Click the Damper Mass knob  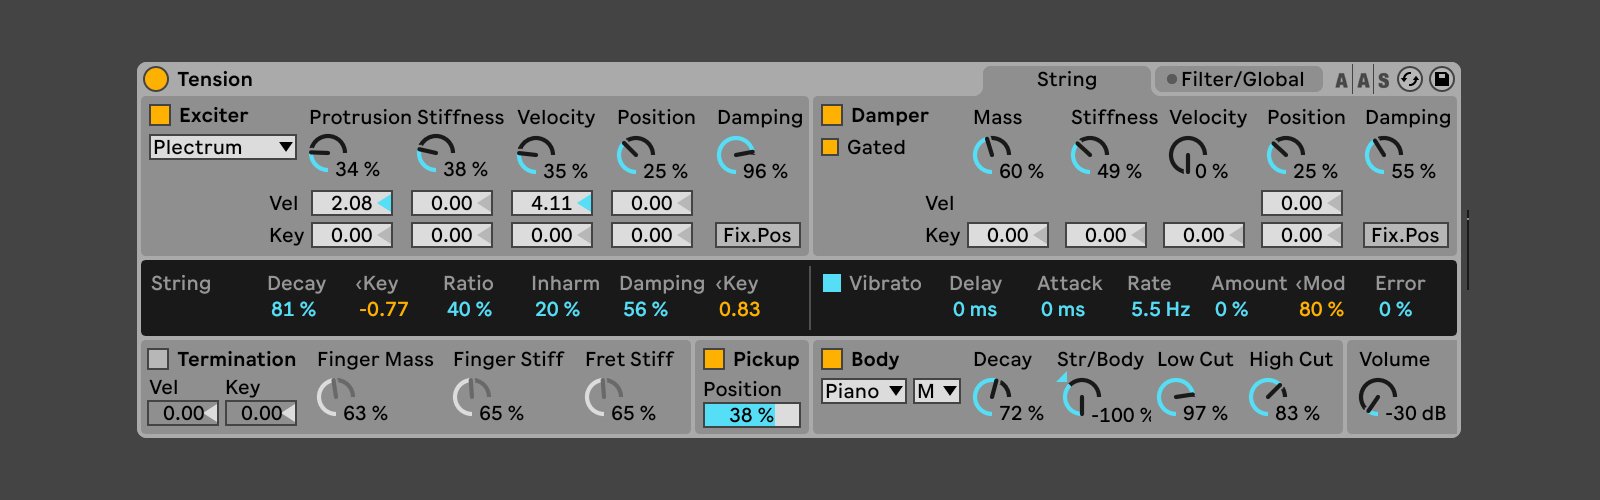pos(991,155)
